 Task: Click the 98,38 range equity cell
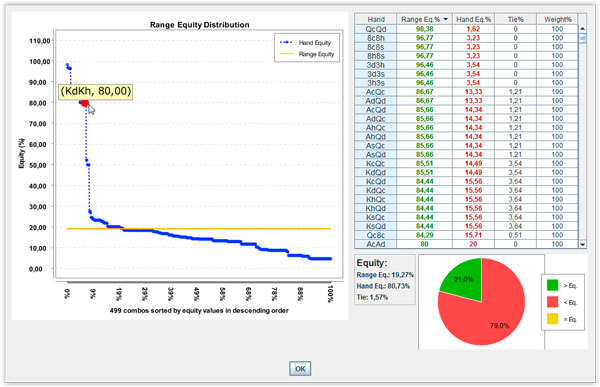[x=424, y=29]
